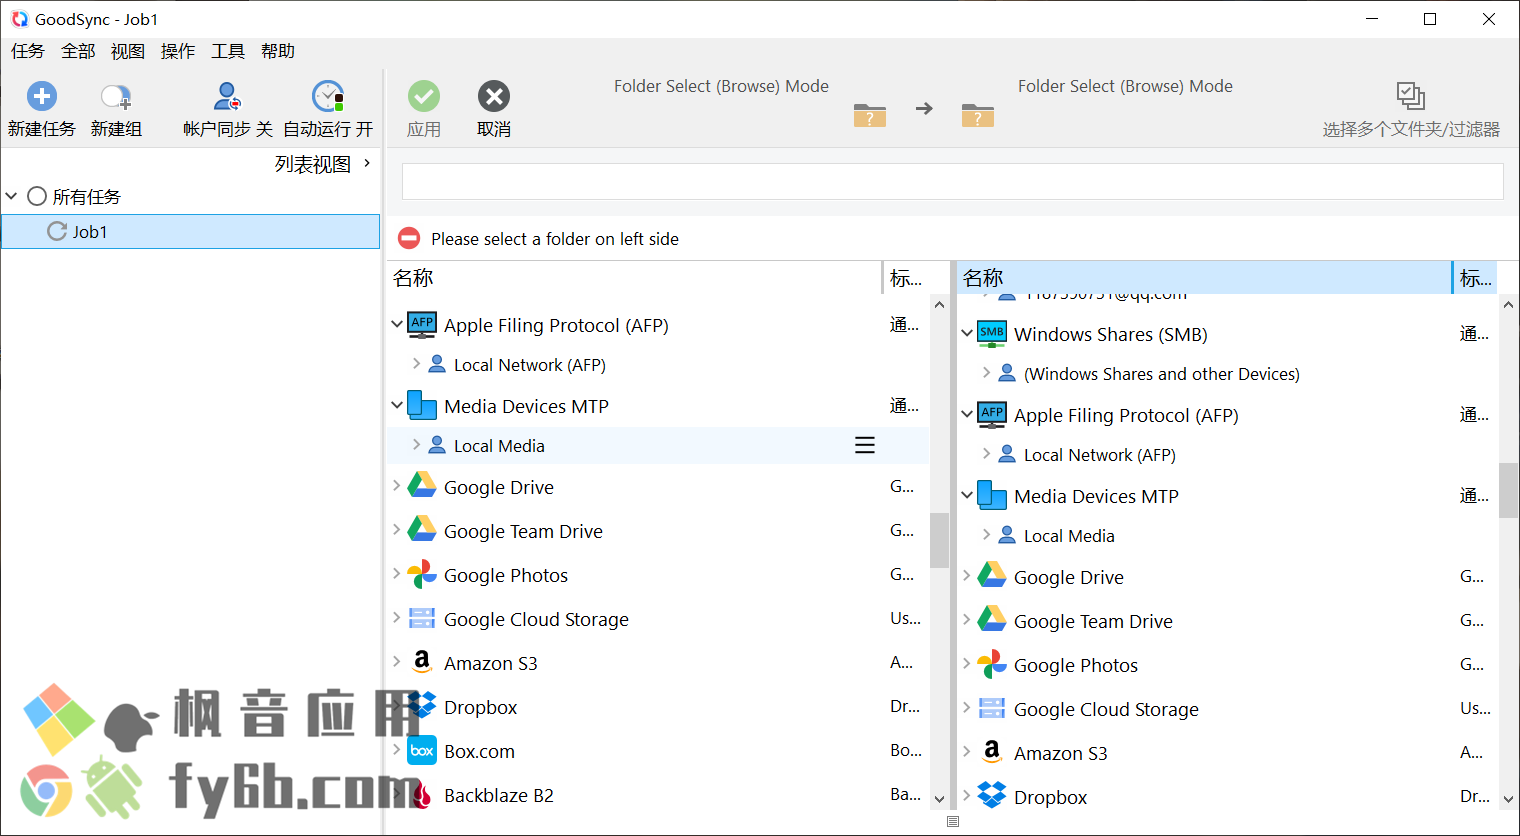Image resolution: width=1520 pixels, height=836 pixels.
Task: Expand Google Drive in left pane
Action: (x=397, y=486)
